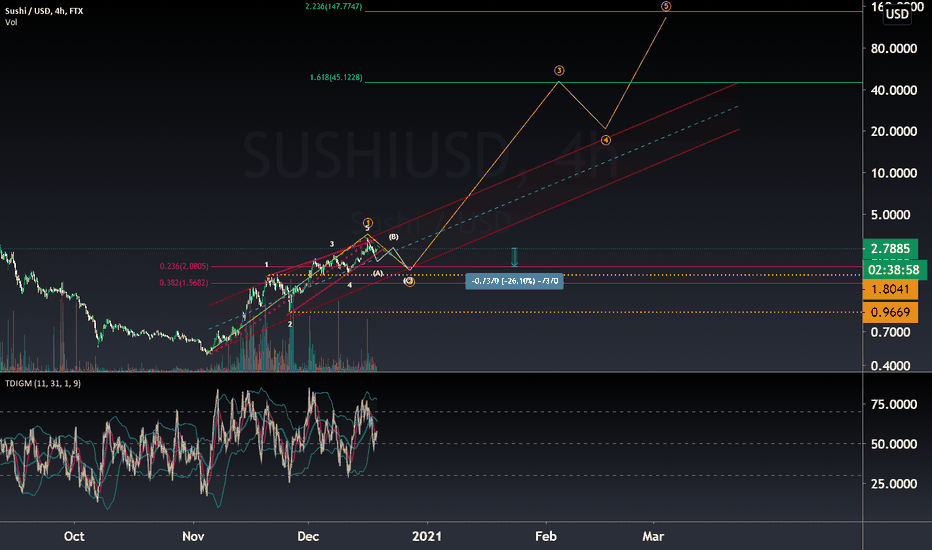Select the 2.236(147.7747) Fibonacci label

333,7
